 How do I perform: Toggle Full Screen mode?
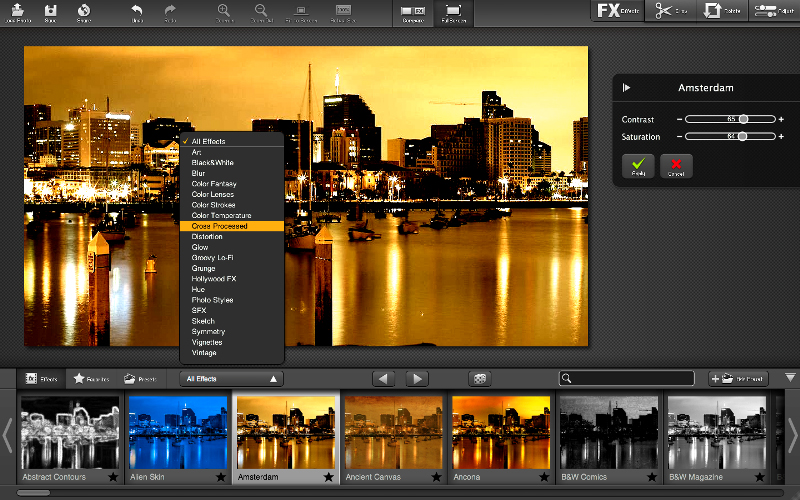pos(455,12)
